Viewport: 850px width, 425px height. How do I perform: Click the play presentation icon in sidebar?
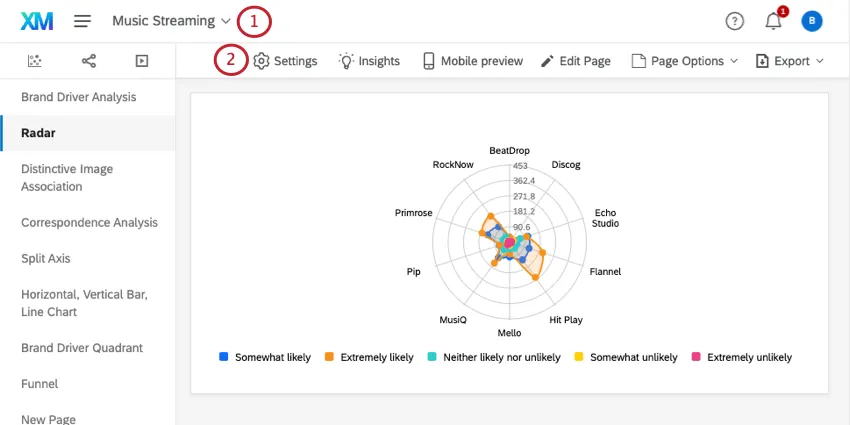click(142, 61)
